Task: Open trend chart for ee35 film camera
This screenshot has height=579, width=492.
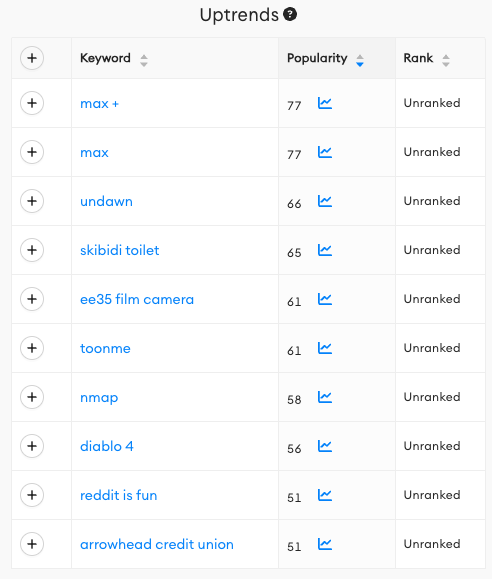Action: pyautogui.click(x=325, y=299)
